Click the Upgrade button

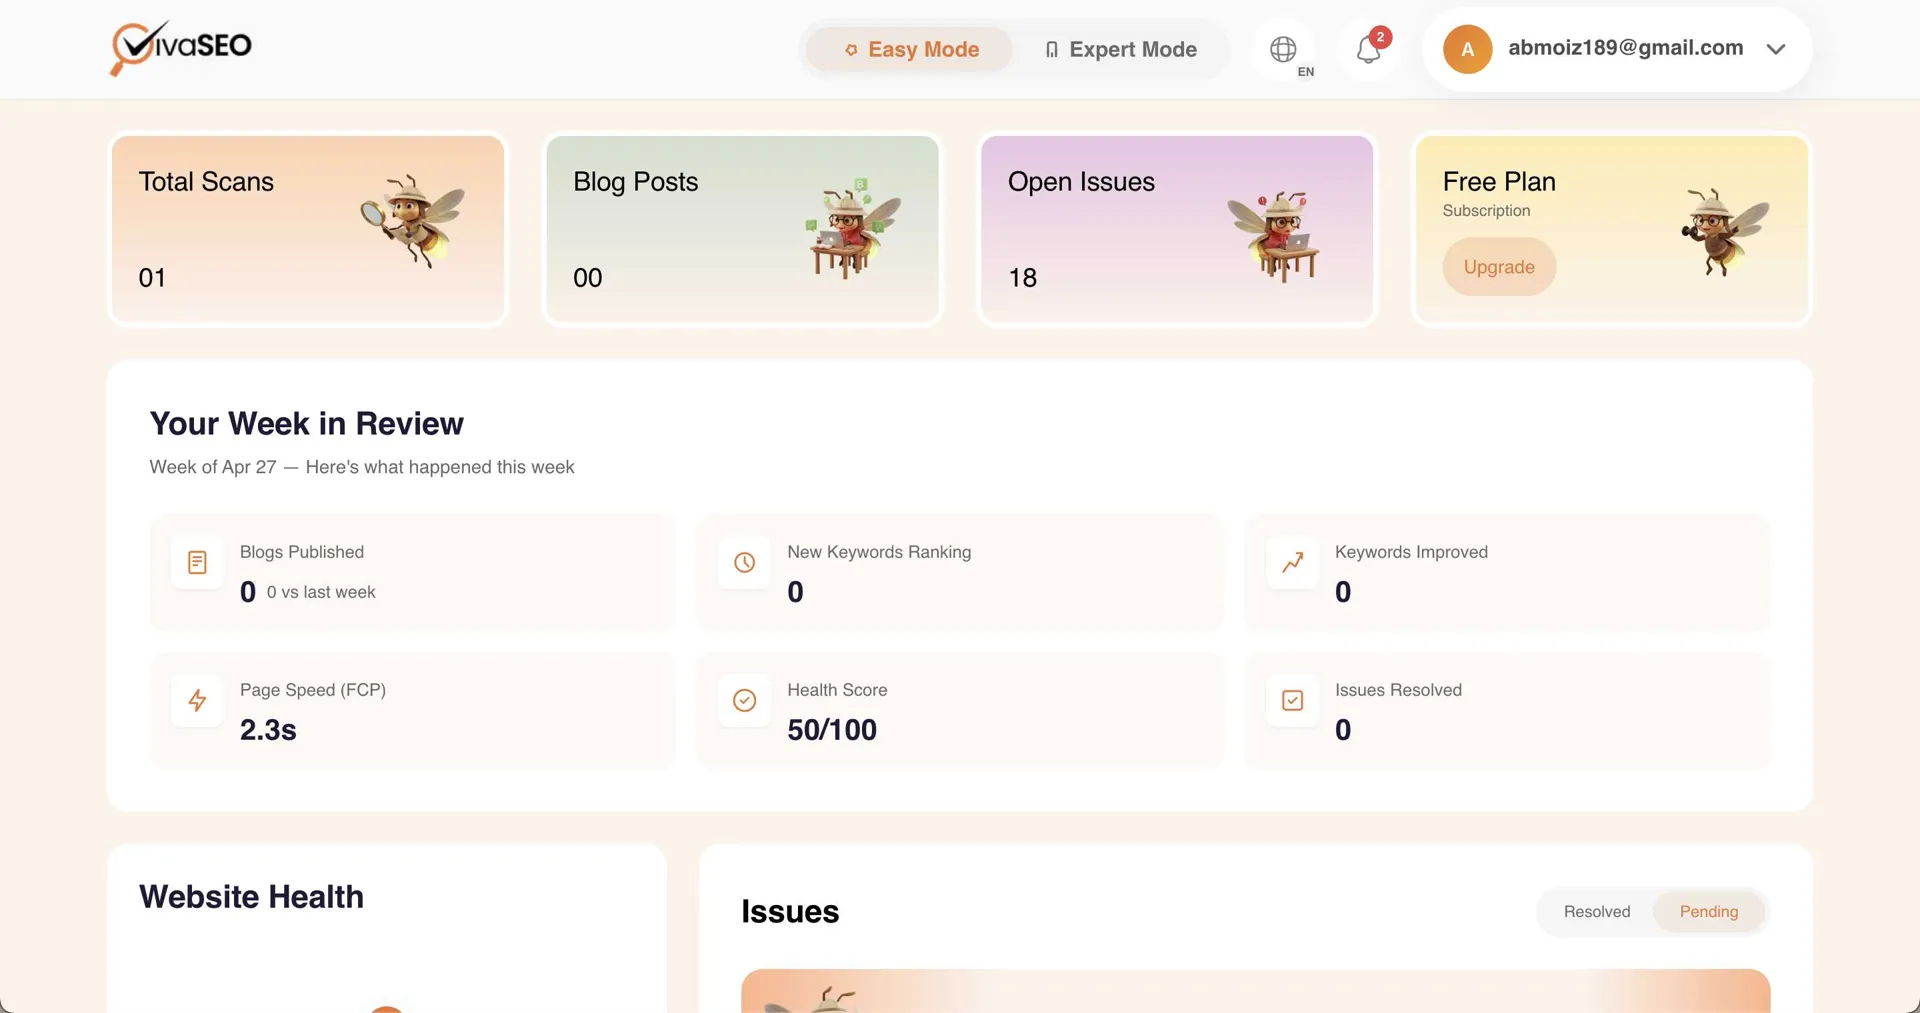tap(1499, 267)
